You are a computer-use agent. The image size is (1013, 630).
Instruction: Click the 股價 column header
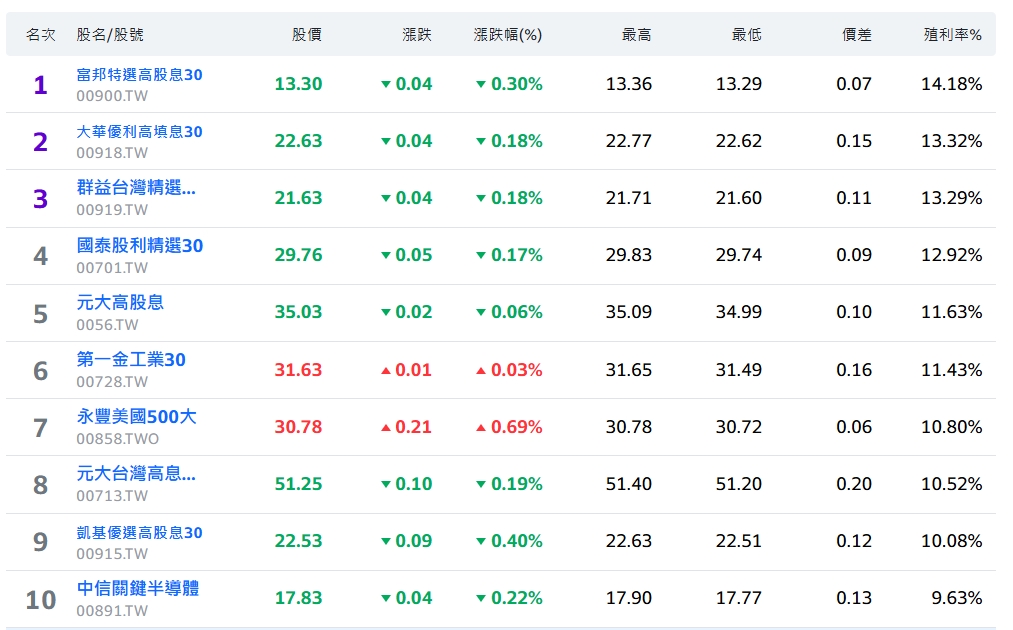point(307,35)
